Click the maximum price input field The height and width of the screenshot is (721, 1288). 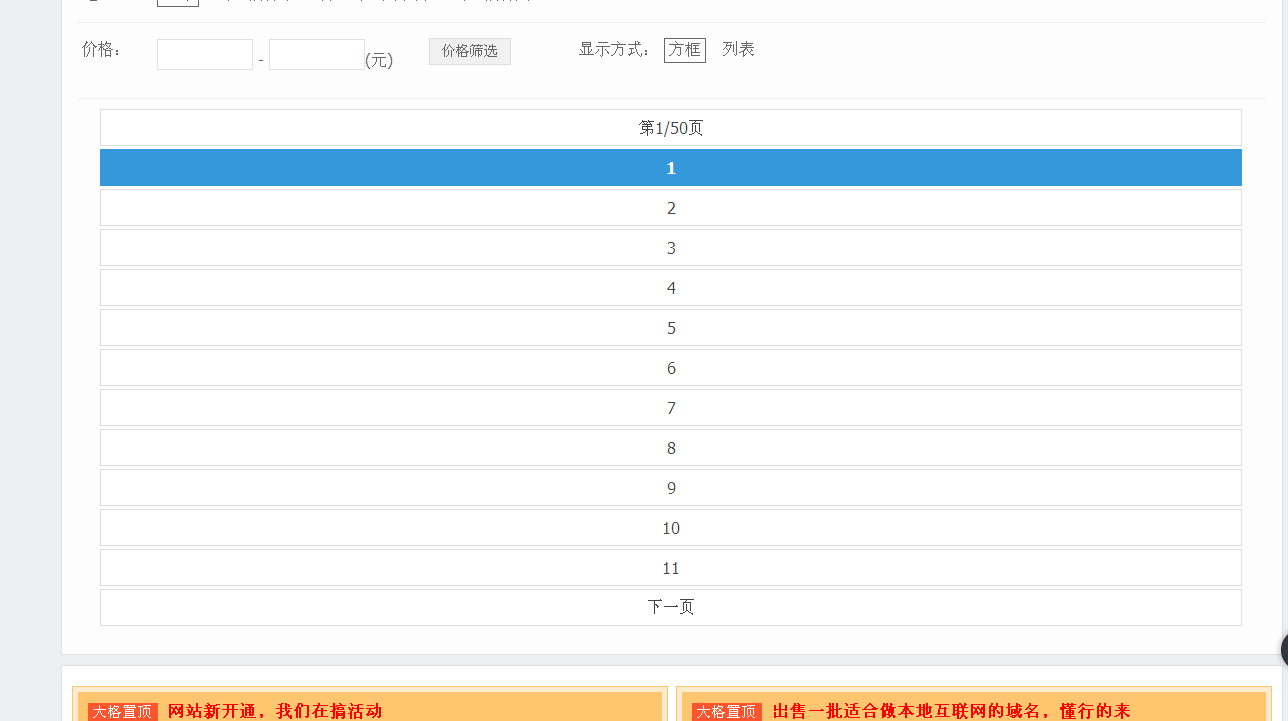[x=317, y=55]
